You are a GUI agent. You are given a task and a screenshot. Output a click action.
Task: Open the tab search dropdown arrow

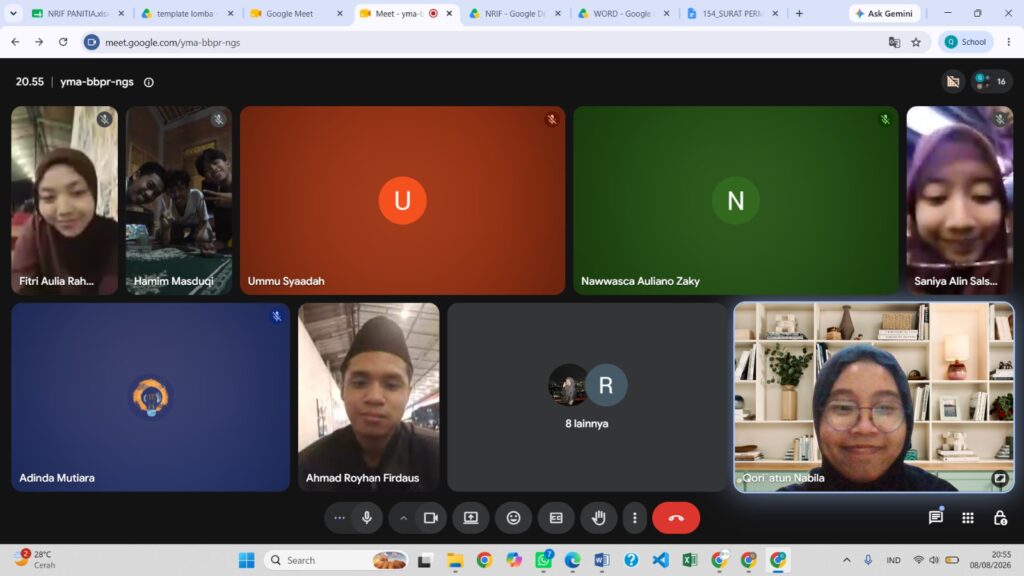tap(13, 13)
